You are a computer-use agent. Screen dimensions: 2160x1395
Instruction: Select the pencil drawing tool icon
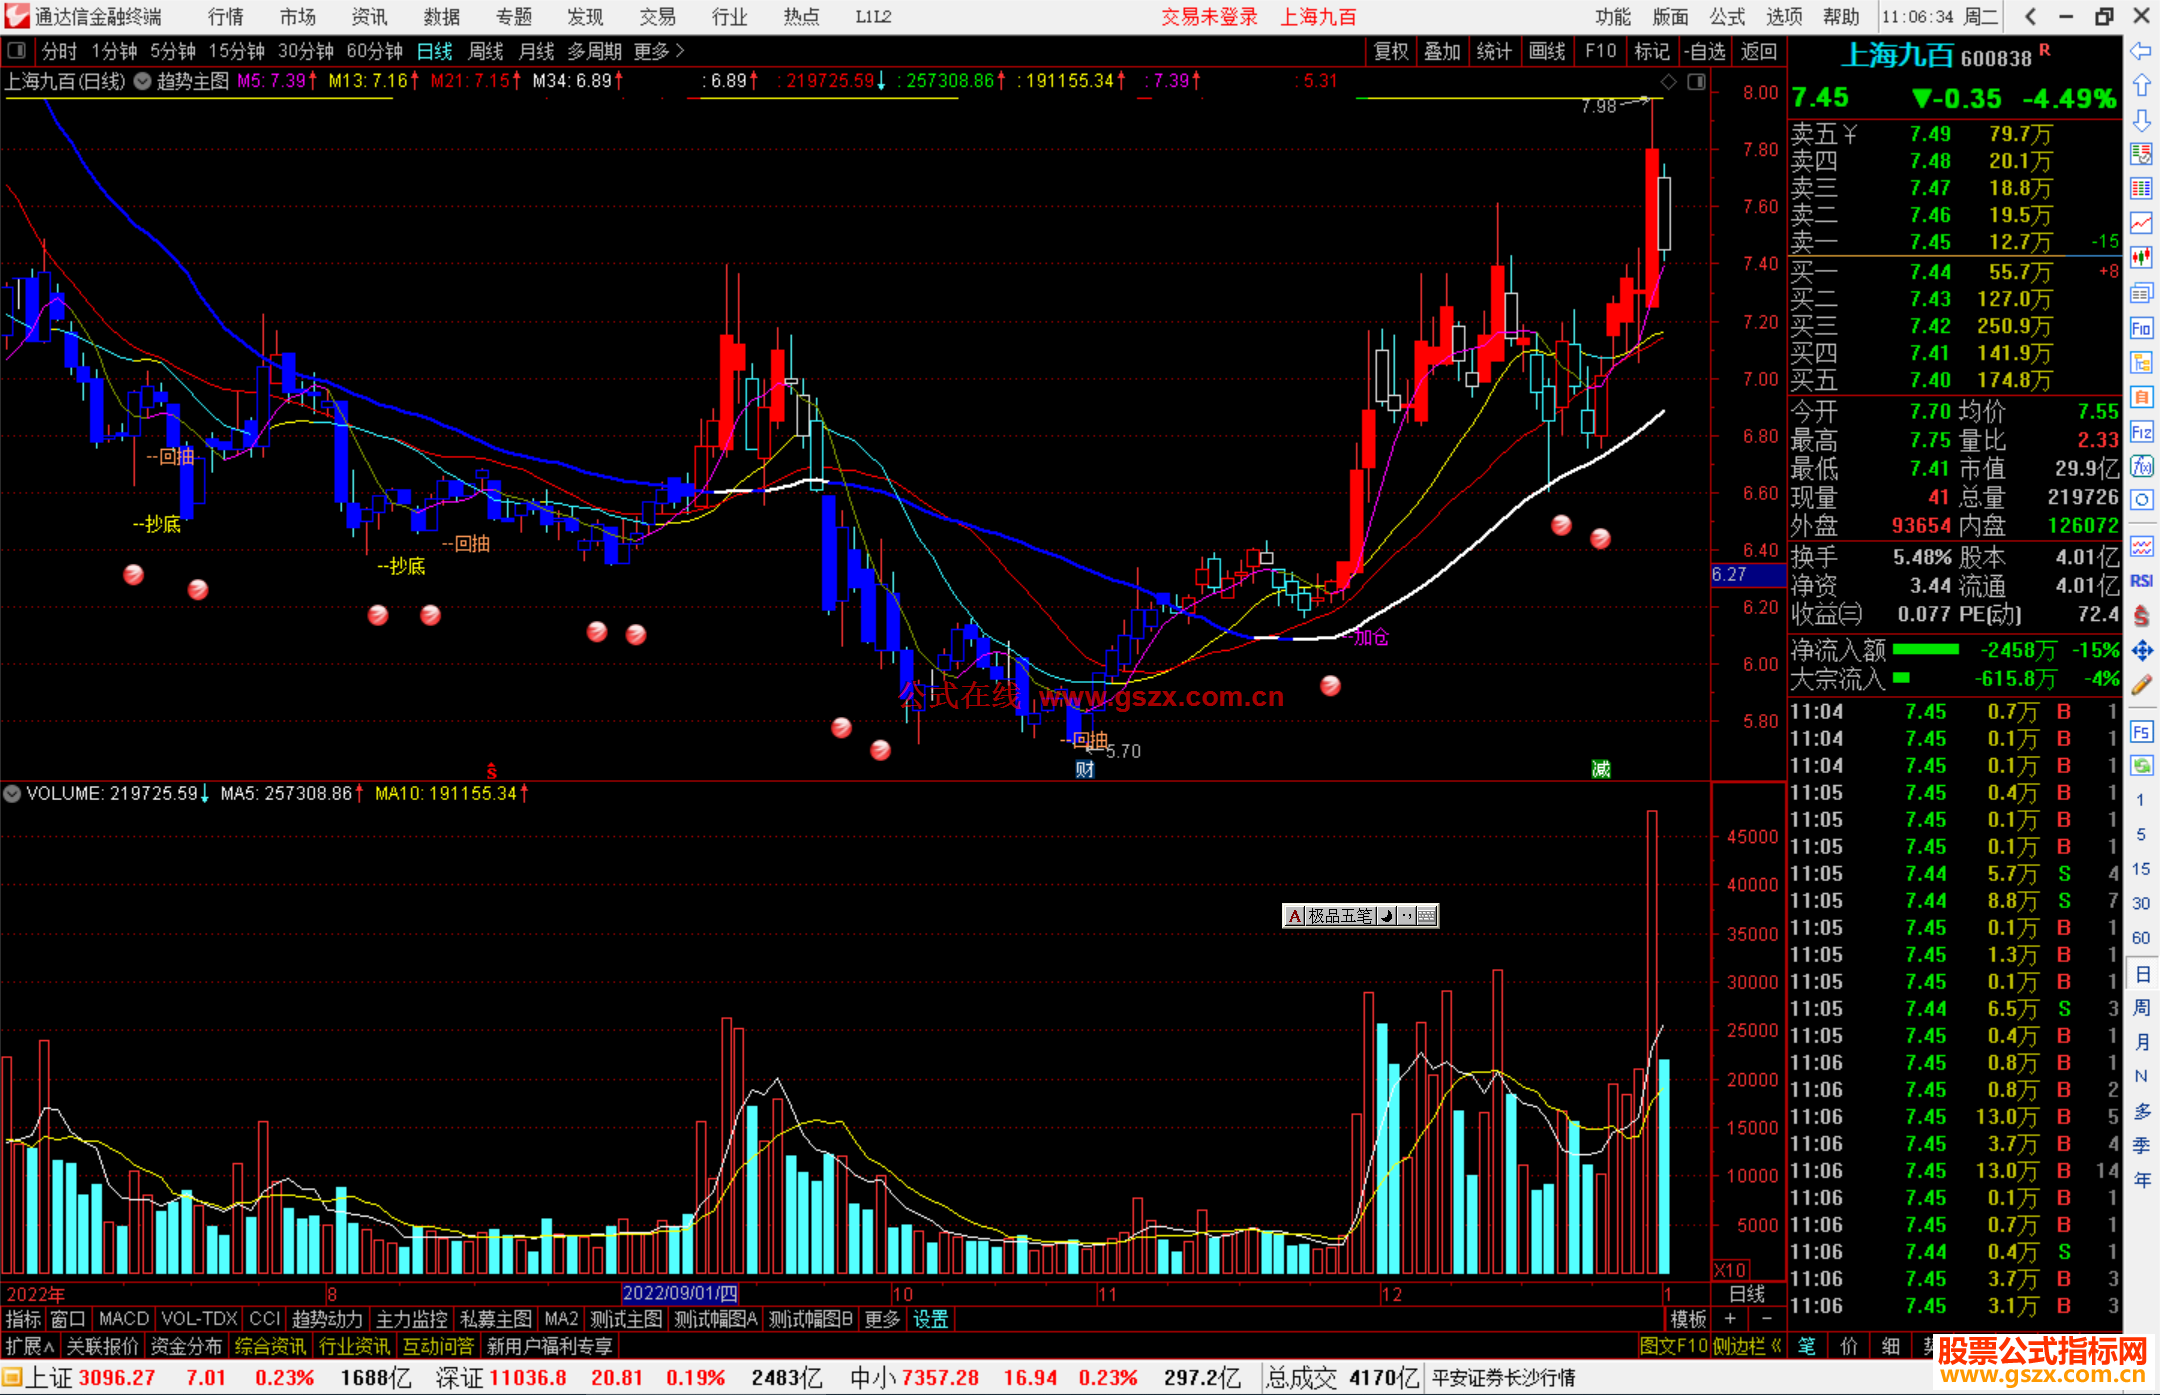(x=2141, y=685)
